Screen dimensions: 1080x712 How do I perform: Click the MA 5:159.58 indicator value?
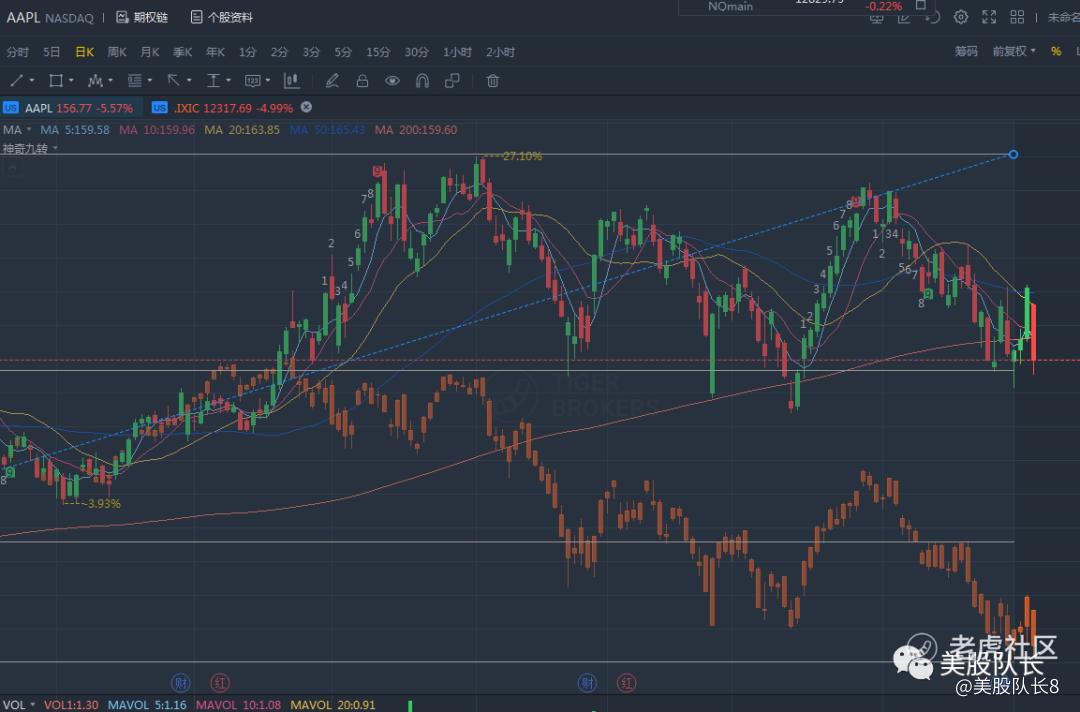(x=75, y=129)
